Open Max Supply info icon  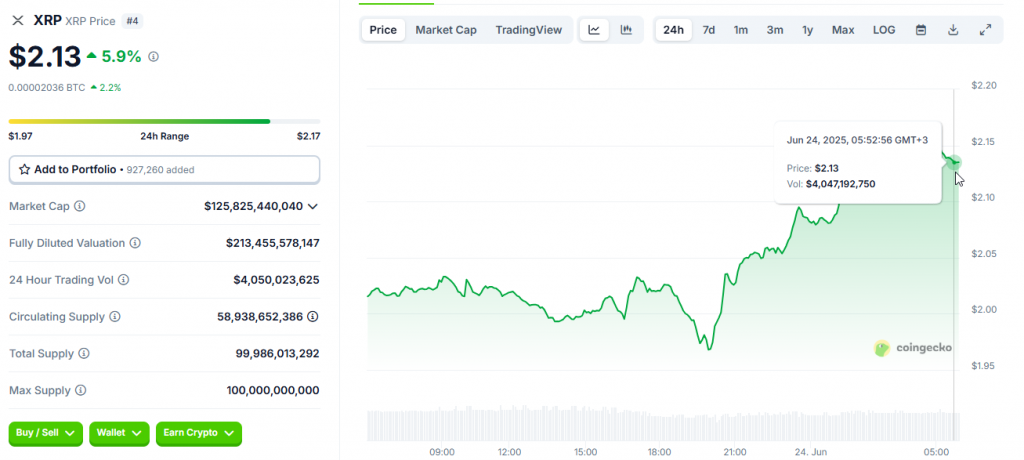point(80,391)
